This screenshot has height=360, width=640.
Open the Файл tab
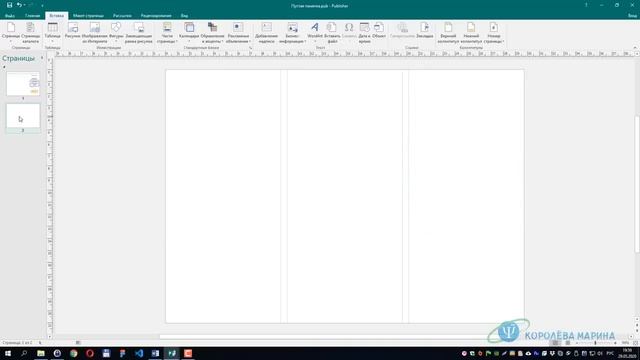(10, 16)
